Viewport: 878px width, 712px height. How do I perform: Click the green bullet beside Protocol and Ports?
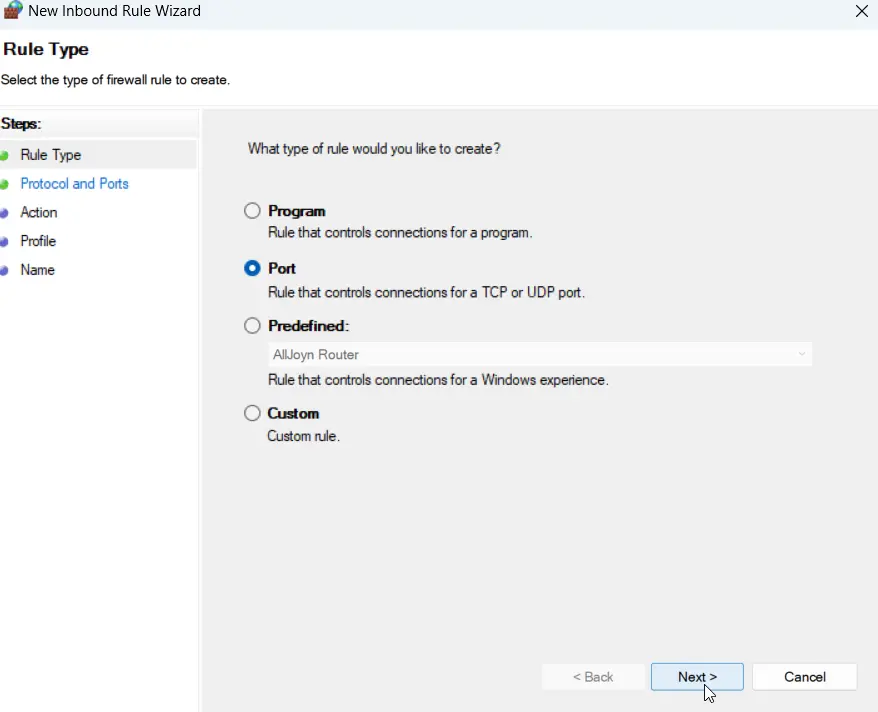pyautogui.click(x=4, y=184)
